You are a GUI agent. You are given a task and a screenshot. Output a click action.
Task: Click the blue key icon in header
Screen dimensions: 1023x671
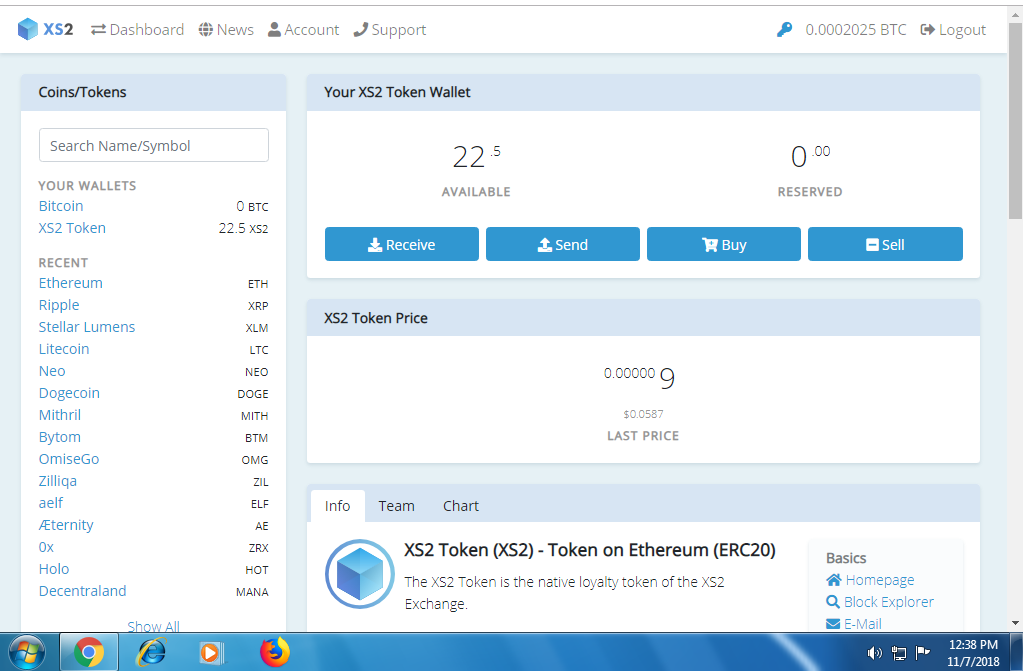pyautogui.click(x=784, y=30)
